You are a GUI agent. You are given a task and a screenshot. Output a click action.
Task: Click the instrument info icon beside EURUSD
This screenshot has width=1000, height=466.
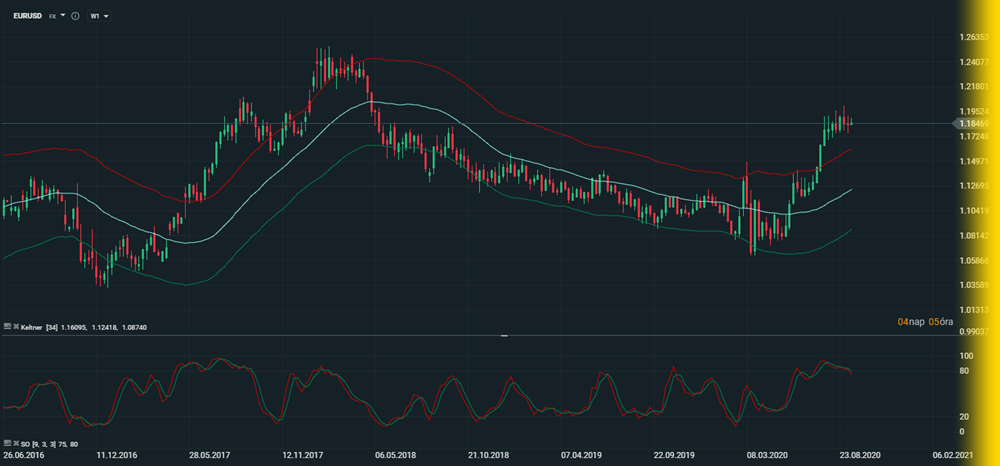point(75,16)
